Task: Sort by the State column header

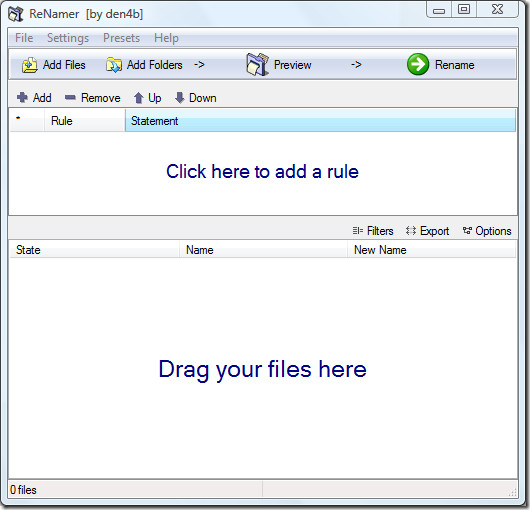Action: point(94,250)
